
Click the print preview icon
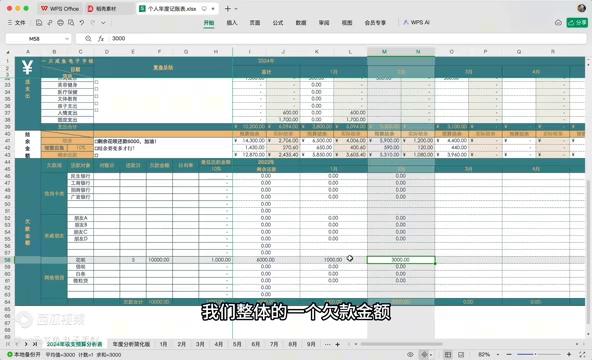pyautogui.click(x=71, y=23)
